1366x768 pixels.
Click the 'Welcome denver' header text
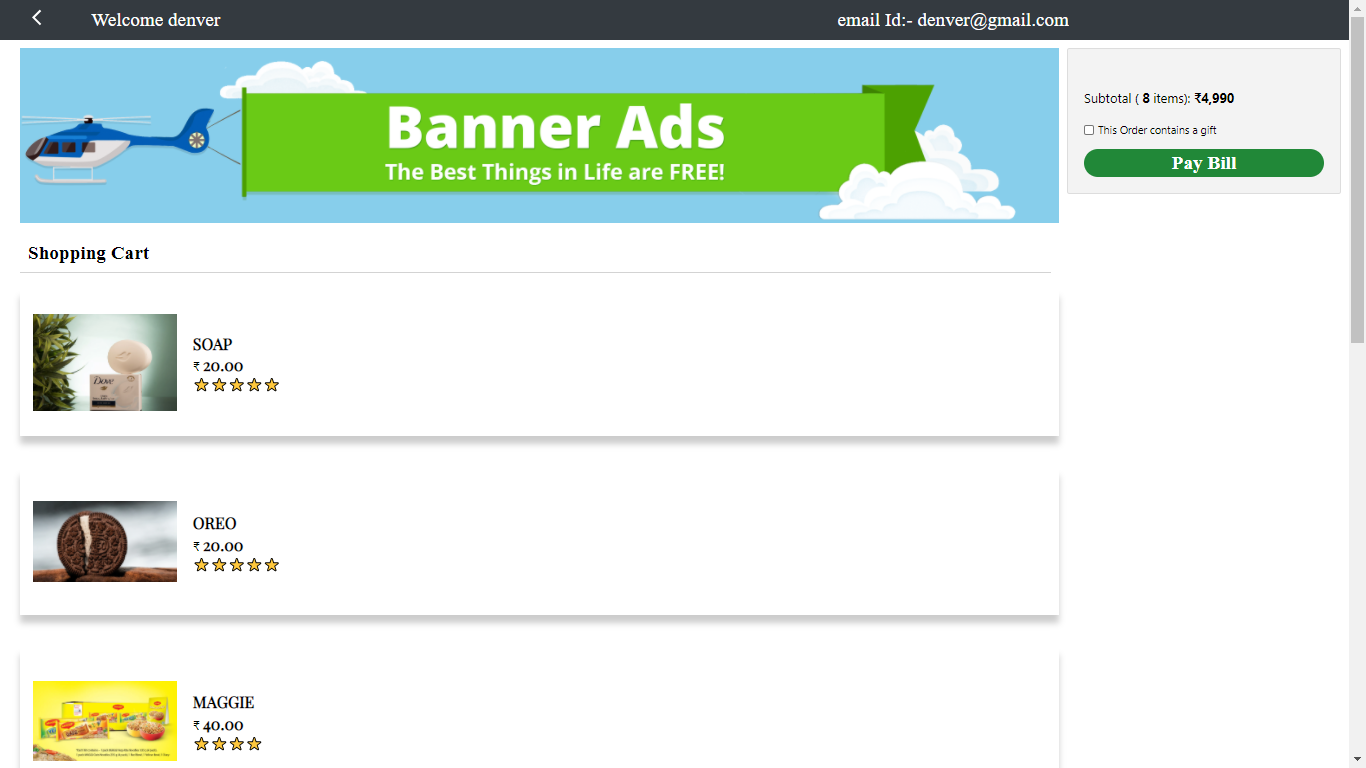click(156, 20)
